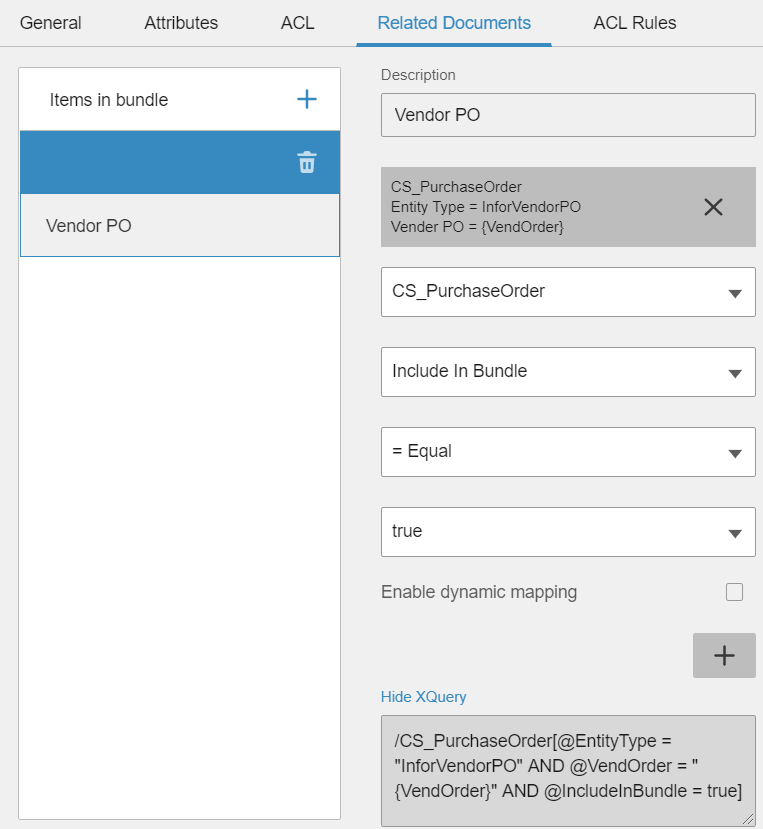The height and width of the screenshot is (829, 763).
Task: Select the ACL tab
Action: (x=296, y=22)
